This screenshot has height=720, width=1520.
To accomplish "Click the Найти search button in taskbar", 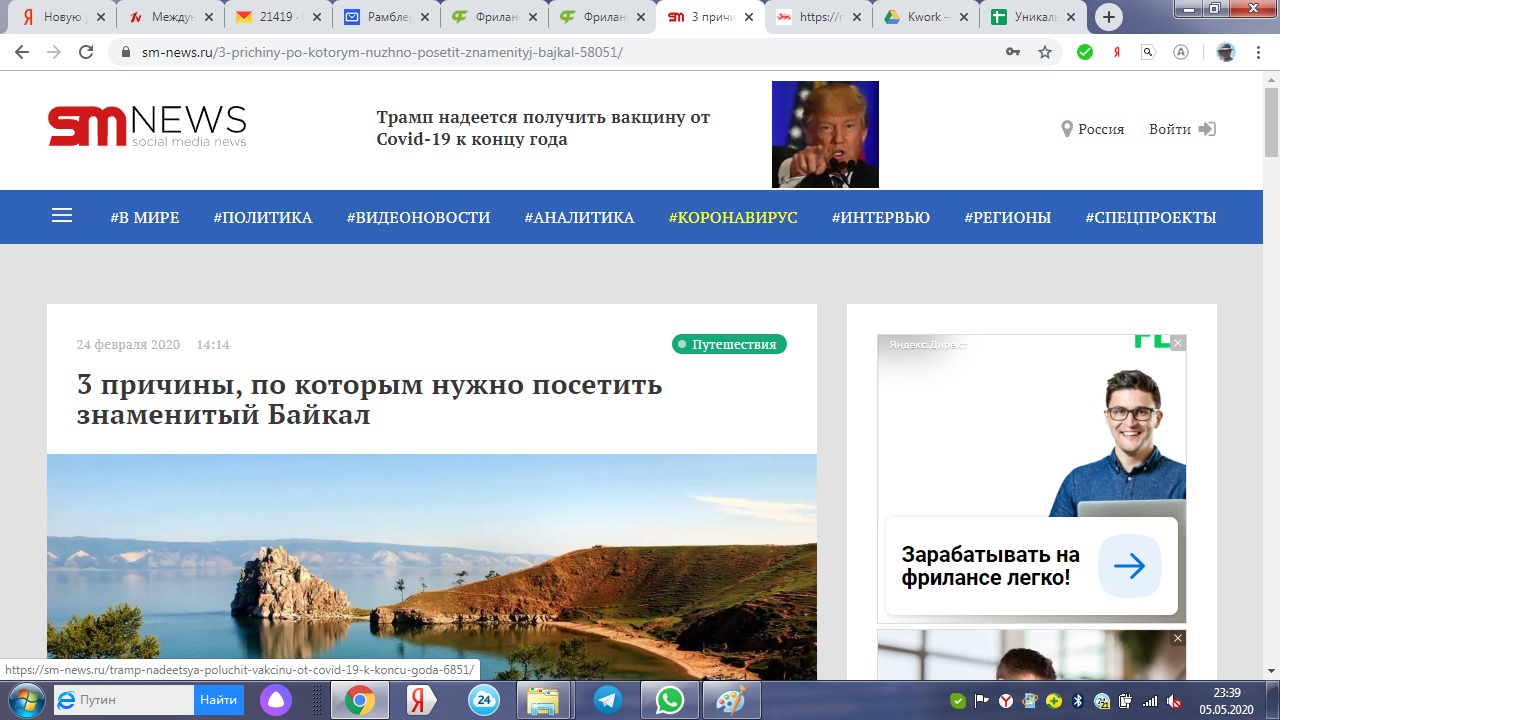I will click(219, 700).
